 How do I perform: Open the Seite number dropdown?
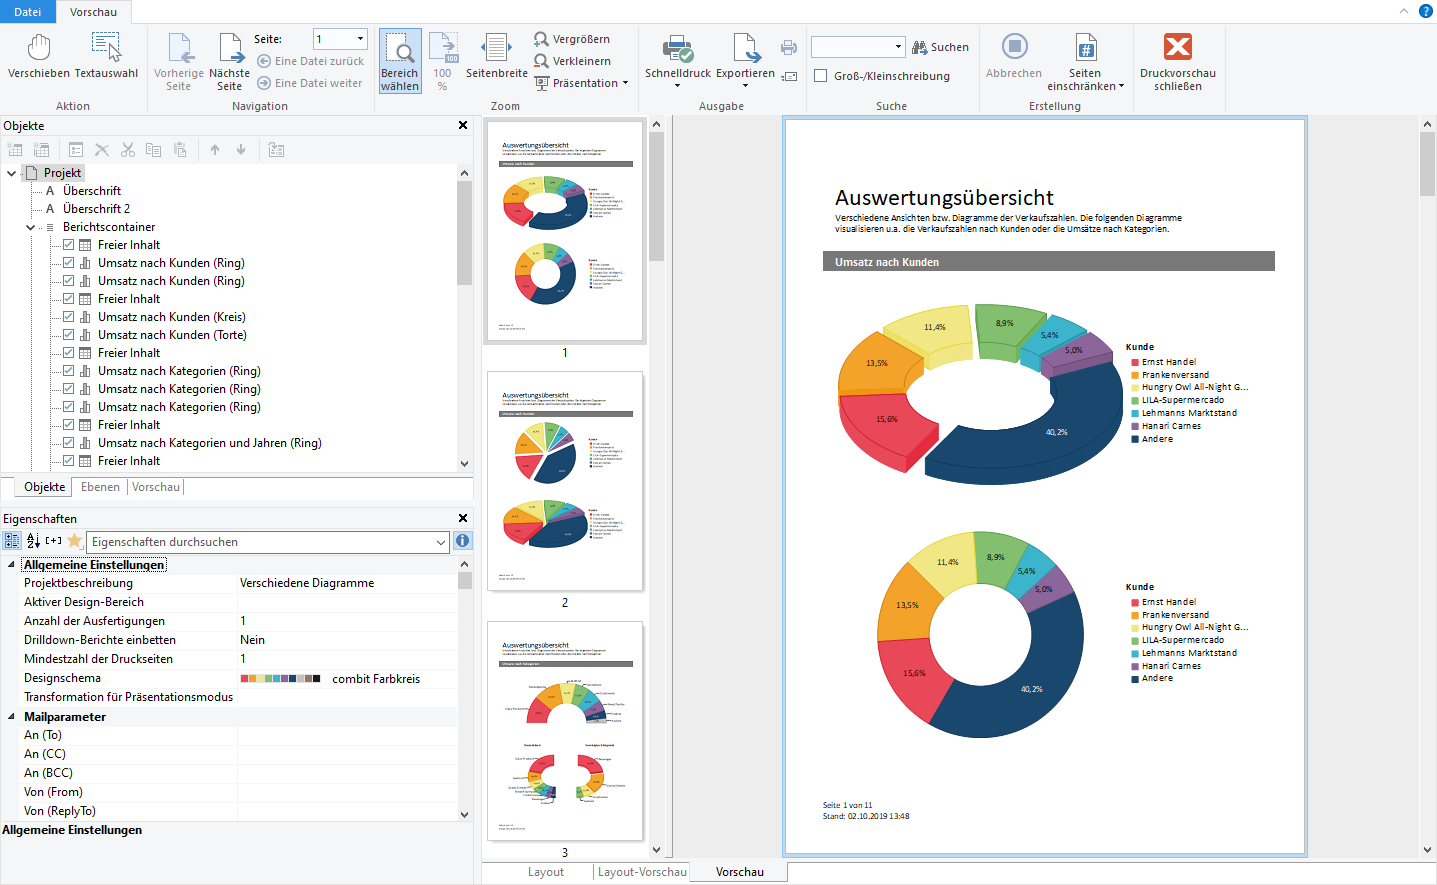pos(360,39)
